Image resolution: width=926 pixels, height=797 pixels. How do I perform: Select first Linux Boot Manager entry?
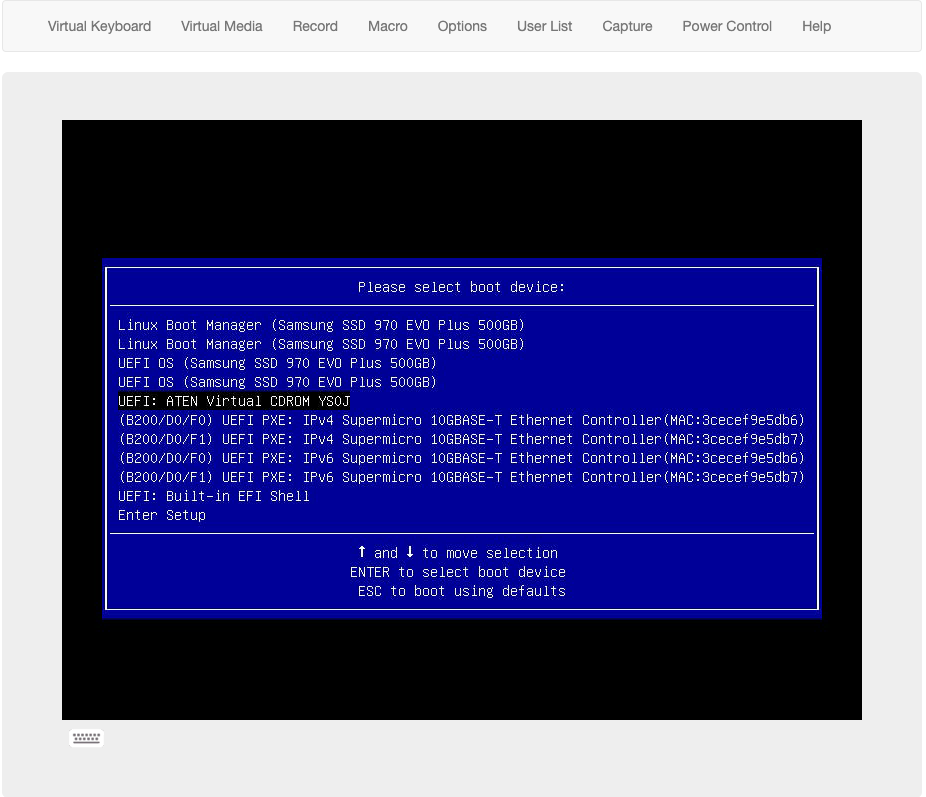(321, 325)
